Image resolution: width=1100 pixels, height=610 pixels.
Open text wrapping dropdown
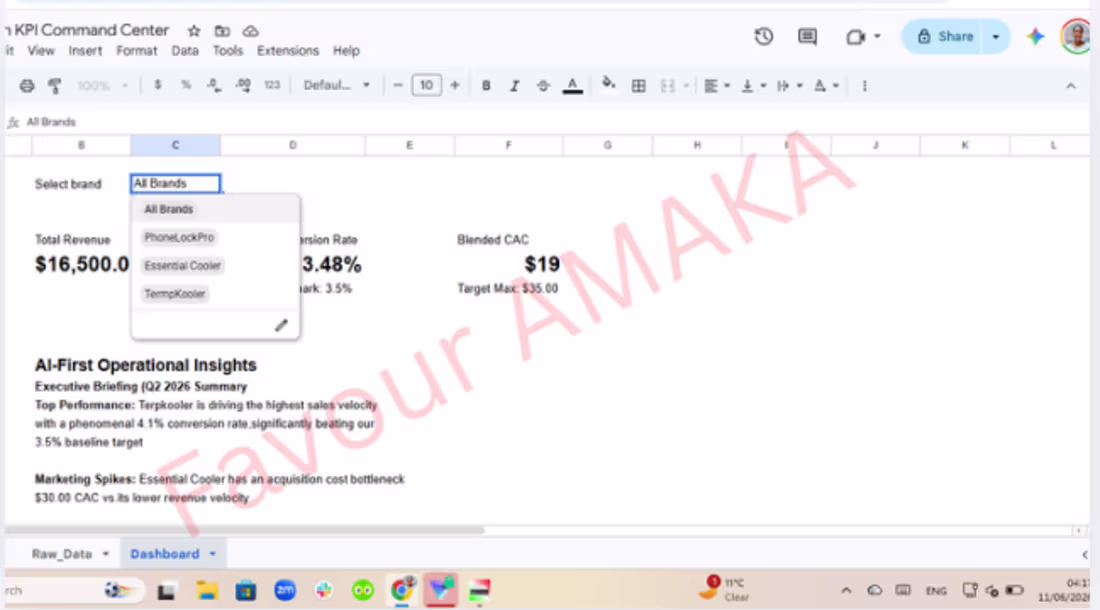pos(789,86)
